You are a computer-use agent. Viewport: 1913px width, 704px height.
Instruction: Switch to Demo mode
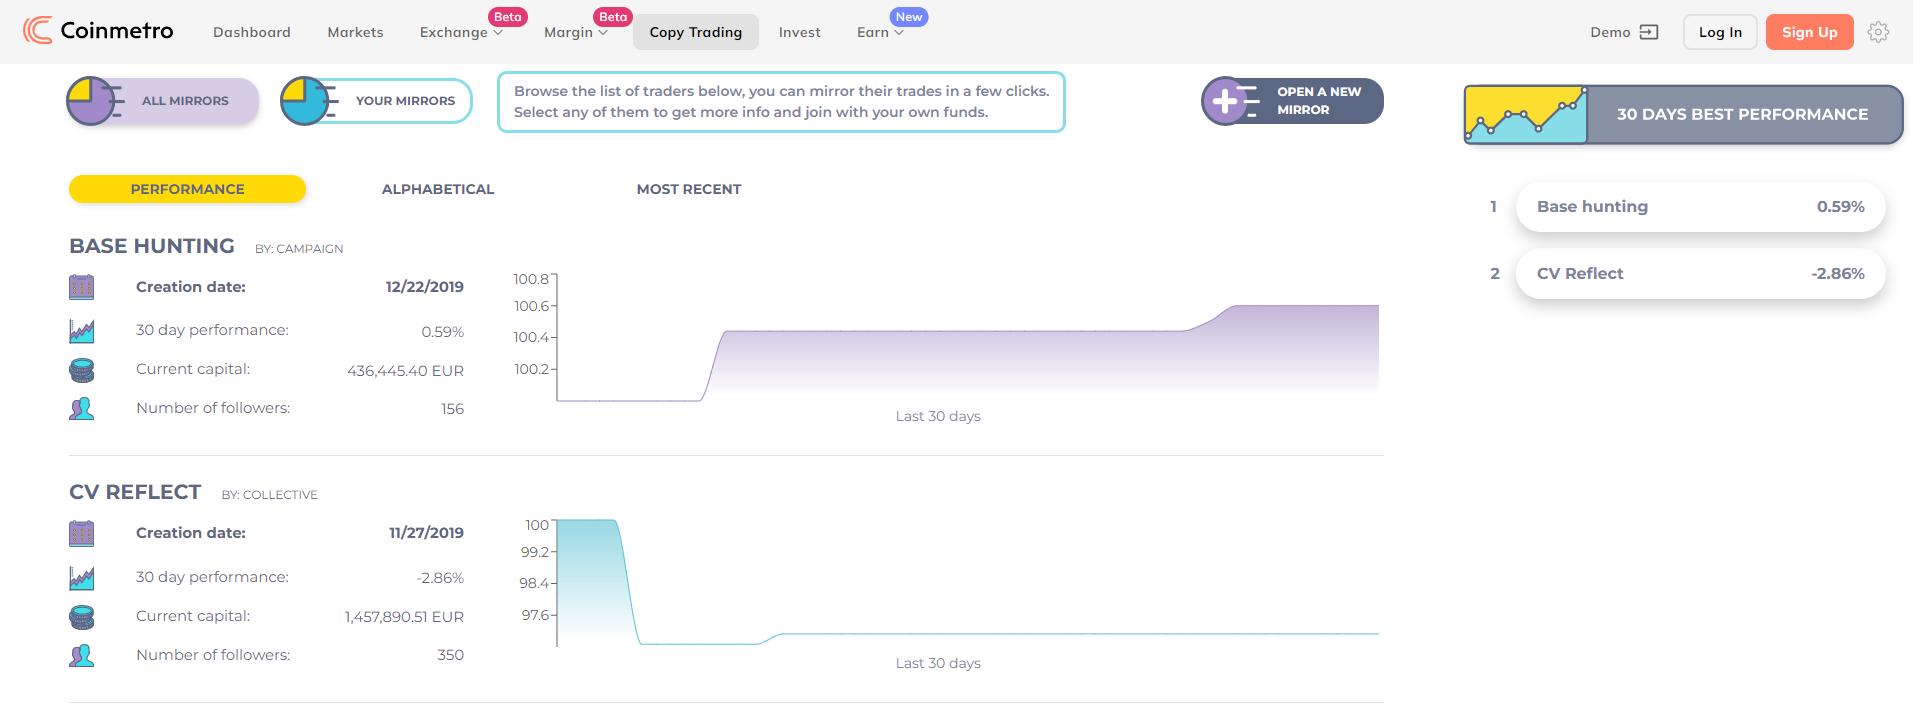(1624, 32)
